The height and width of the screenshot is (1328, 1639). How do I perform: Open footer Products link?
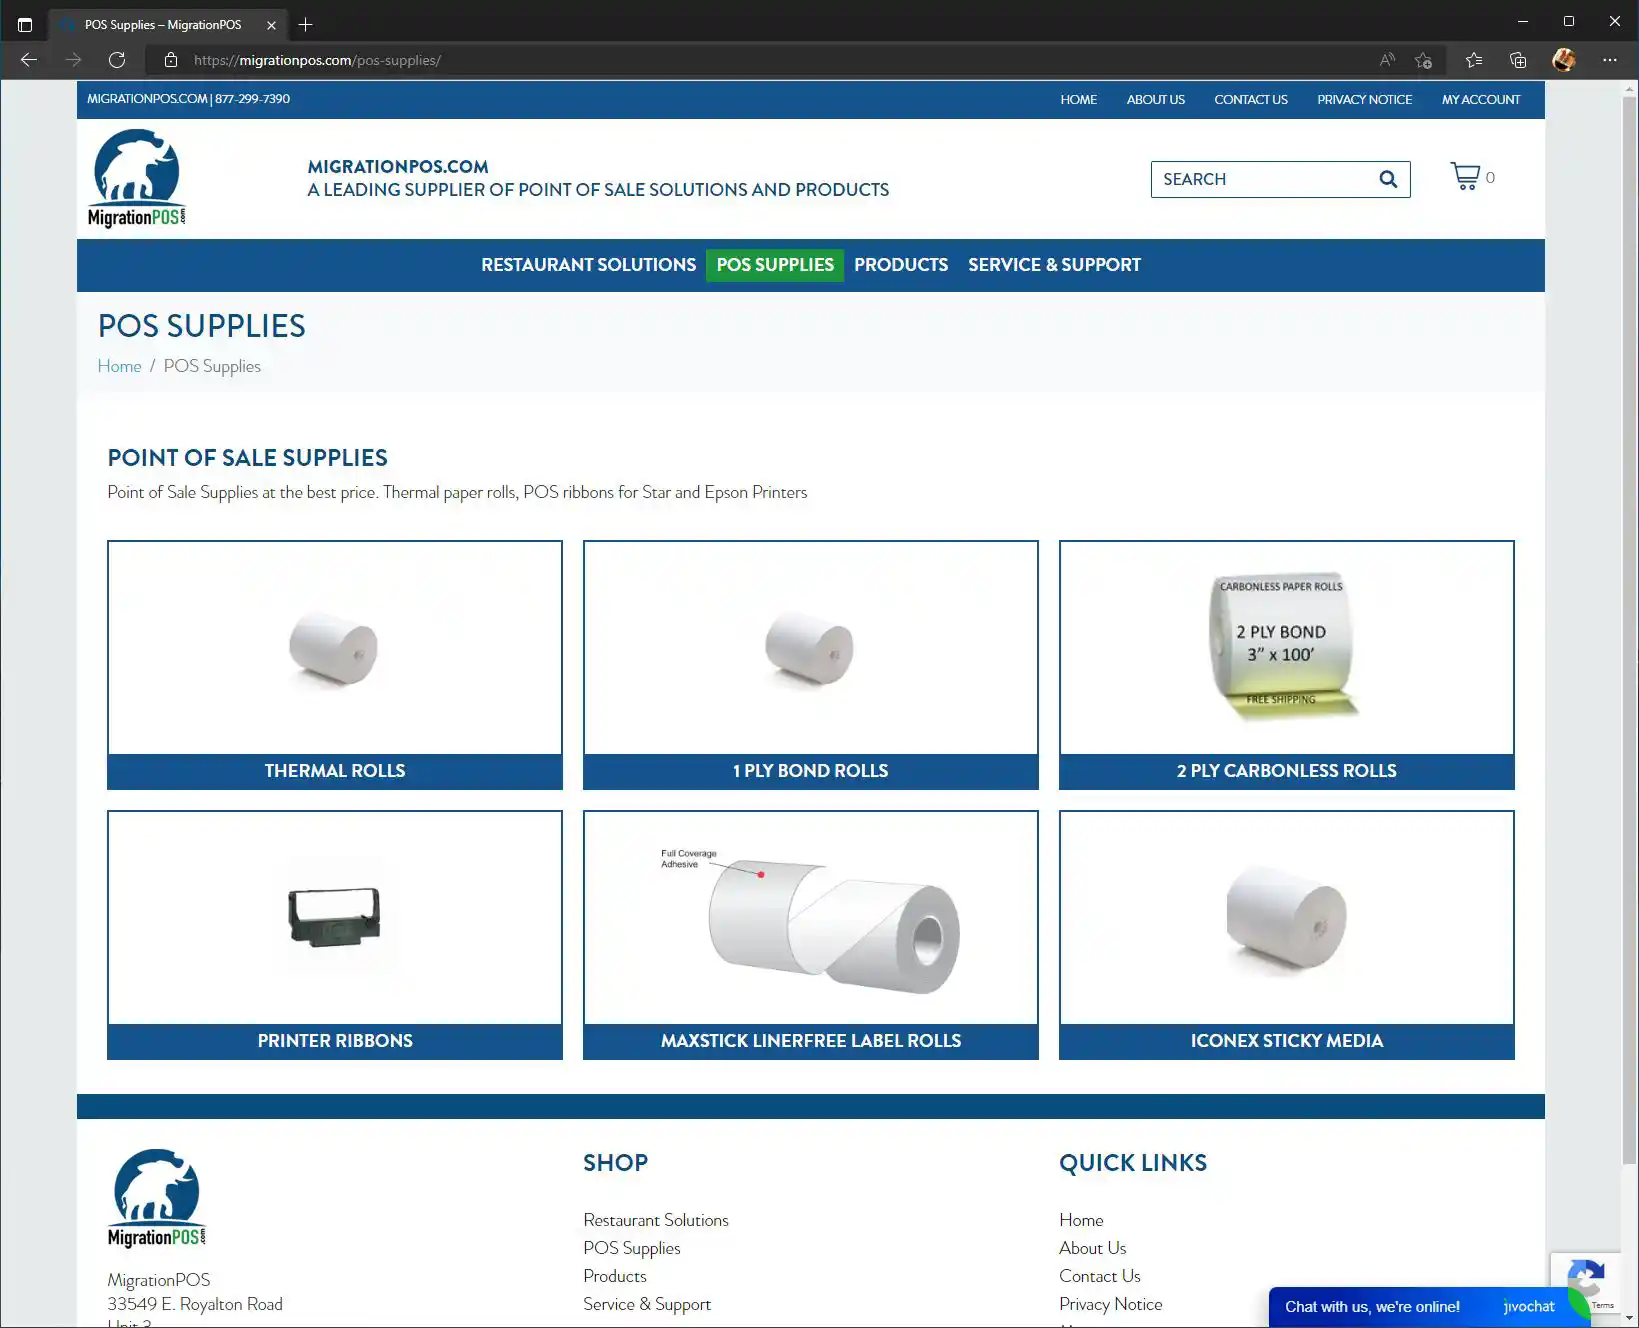[x=615, y=1276]
